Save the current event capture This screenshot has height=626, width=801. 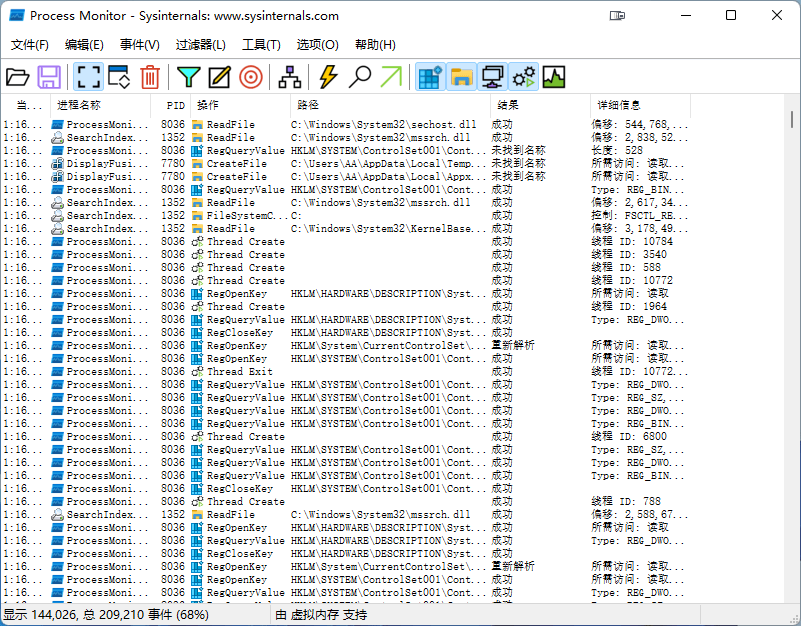coord(53,76)
